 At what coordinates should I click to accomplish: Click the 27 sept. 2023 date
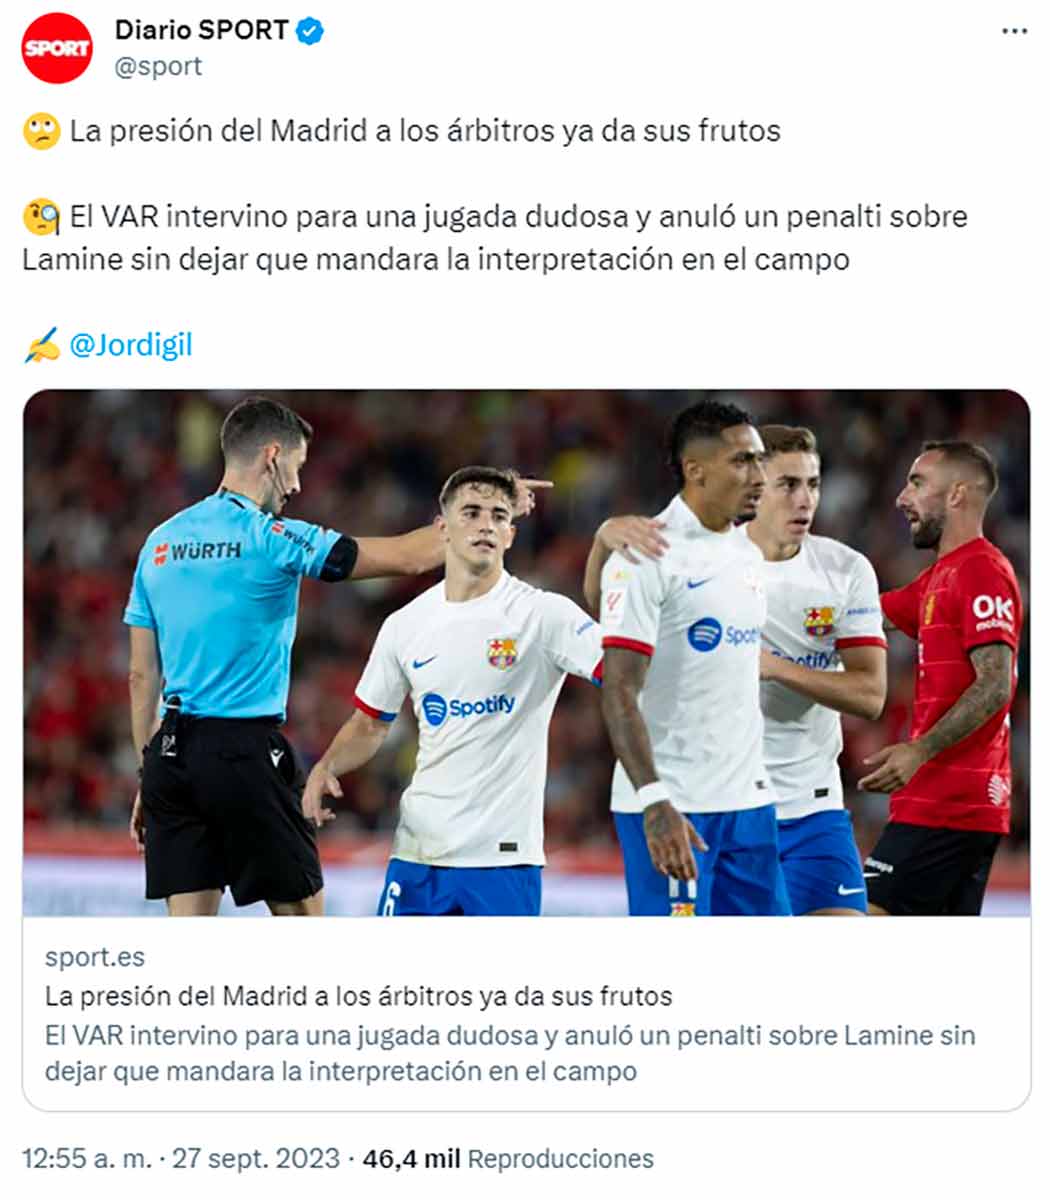tap(256, 1159)
